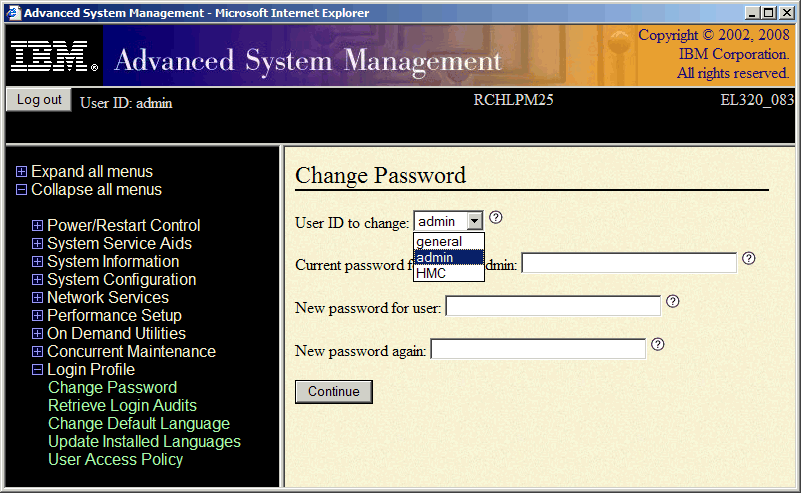801x493 pixels.
Task: Select 'general' from the user ID list
Action: [449, 241]
